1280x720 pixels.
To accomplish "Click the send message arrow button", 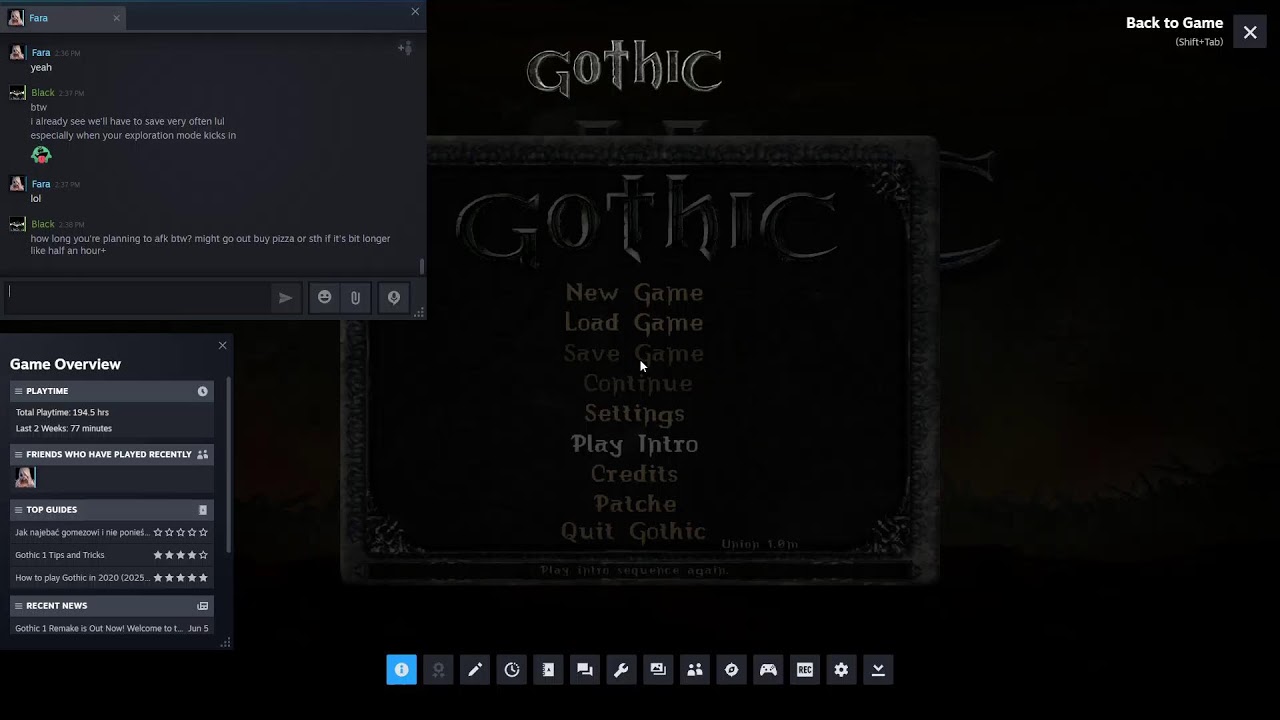I will point(285,297).
